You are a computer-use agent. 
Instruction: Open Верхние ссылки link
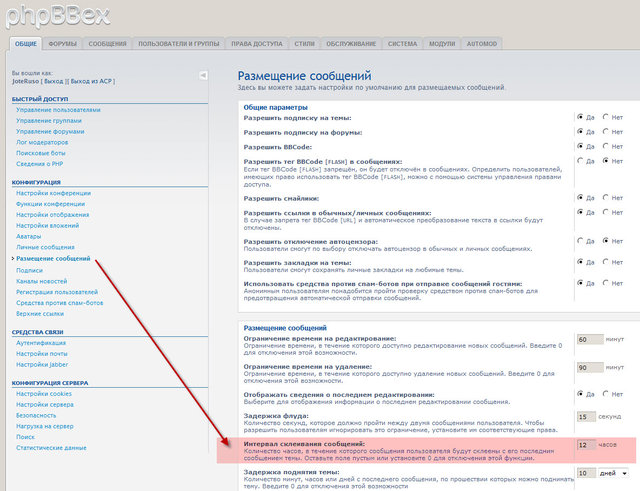(x=40, y=313)
